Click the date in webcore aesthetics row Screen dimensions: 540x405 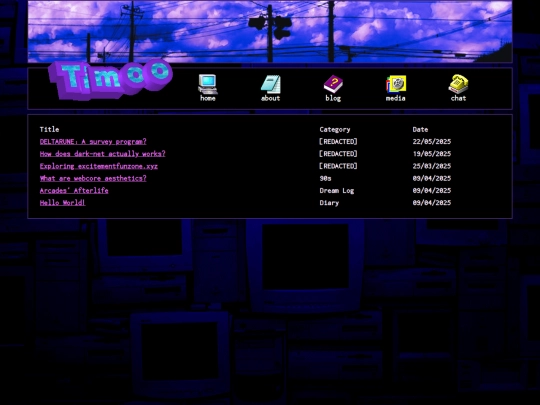click(x=432, y=178)
